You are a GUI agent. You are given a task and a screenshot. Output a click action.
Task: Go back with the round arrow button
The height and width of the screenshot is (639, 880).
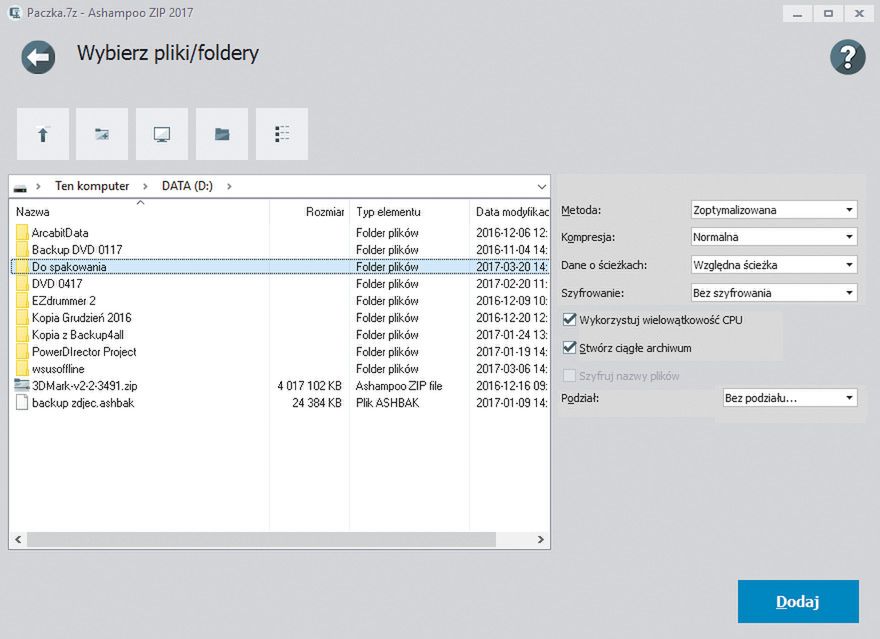click(x=38, y=57)
